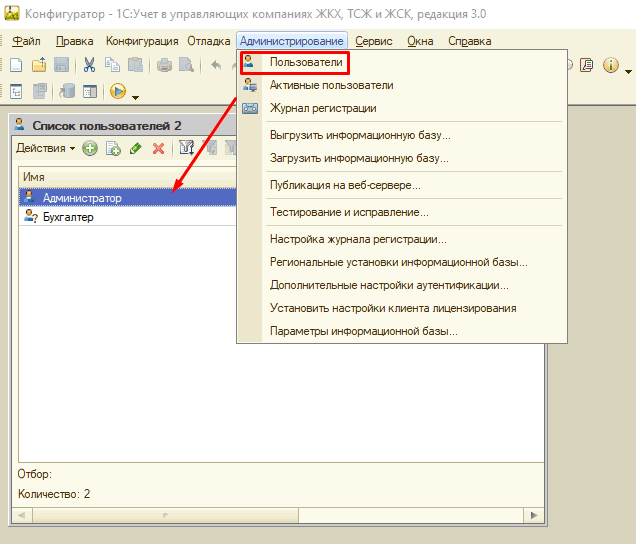The image size is (636, 544).
Task: Open the Действия dropdown in user list
Action: point(45,148)
